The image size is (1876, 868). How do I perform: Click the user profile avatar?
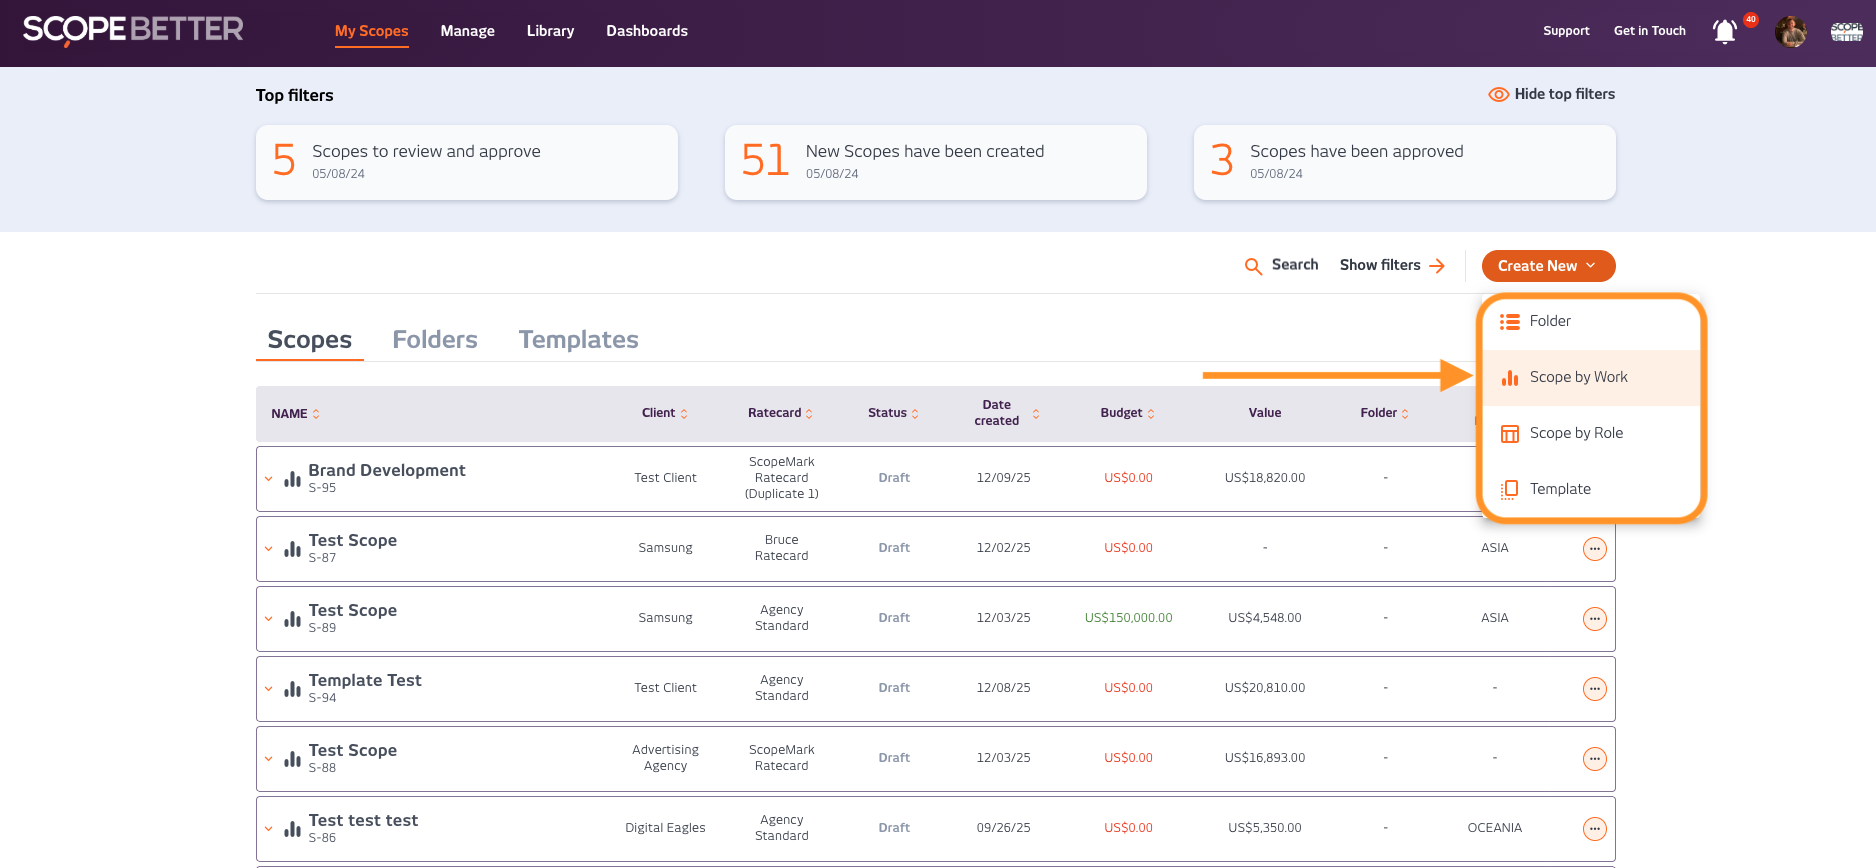tap(1790, 32)
